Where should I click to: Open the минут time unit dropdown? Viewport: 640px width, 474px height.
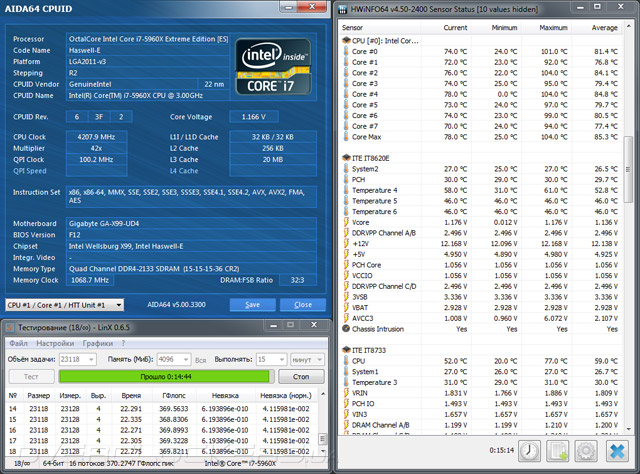coord(307,359)
